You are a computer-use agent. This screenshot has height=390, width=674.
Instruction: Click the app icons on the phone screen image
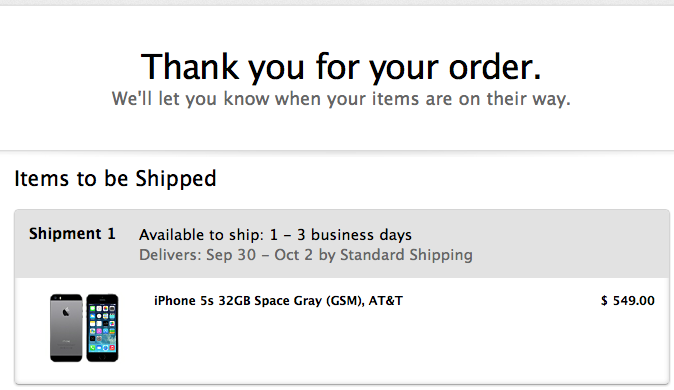(102, 328)
